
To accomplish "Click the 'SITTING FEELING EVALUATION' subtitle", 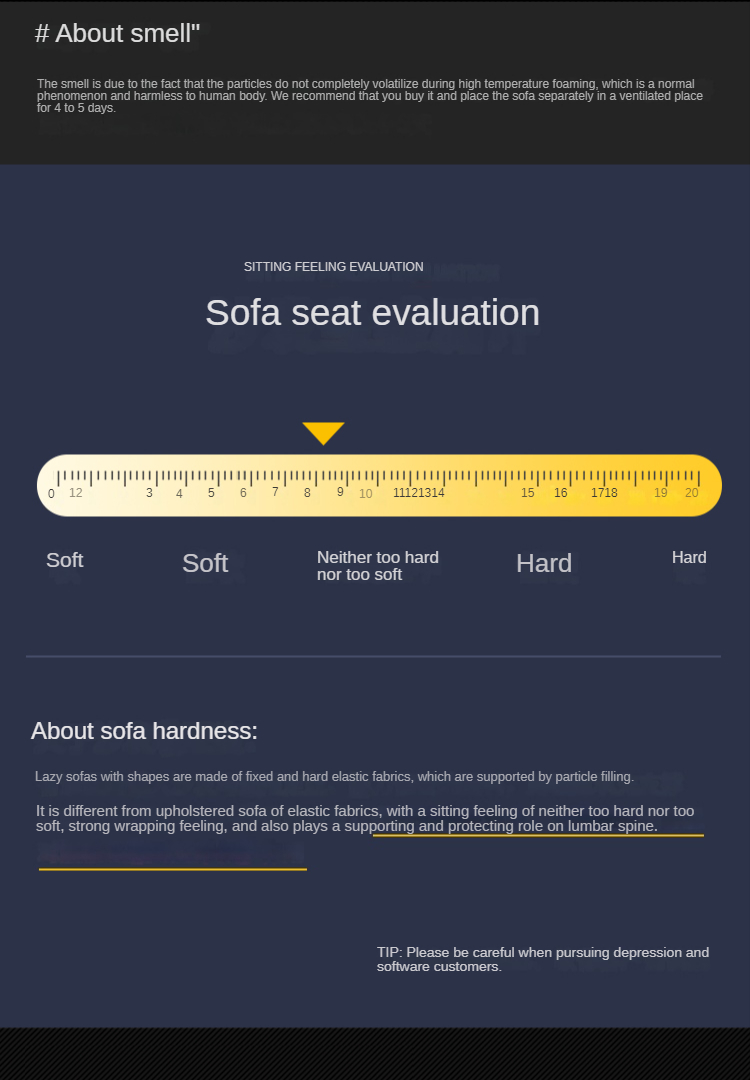I will click(333, 267).
